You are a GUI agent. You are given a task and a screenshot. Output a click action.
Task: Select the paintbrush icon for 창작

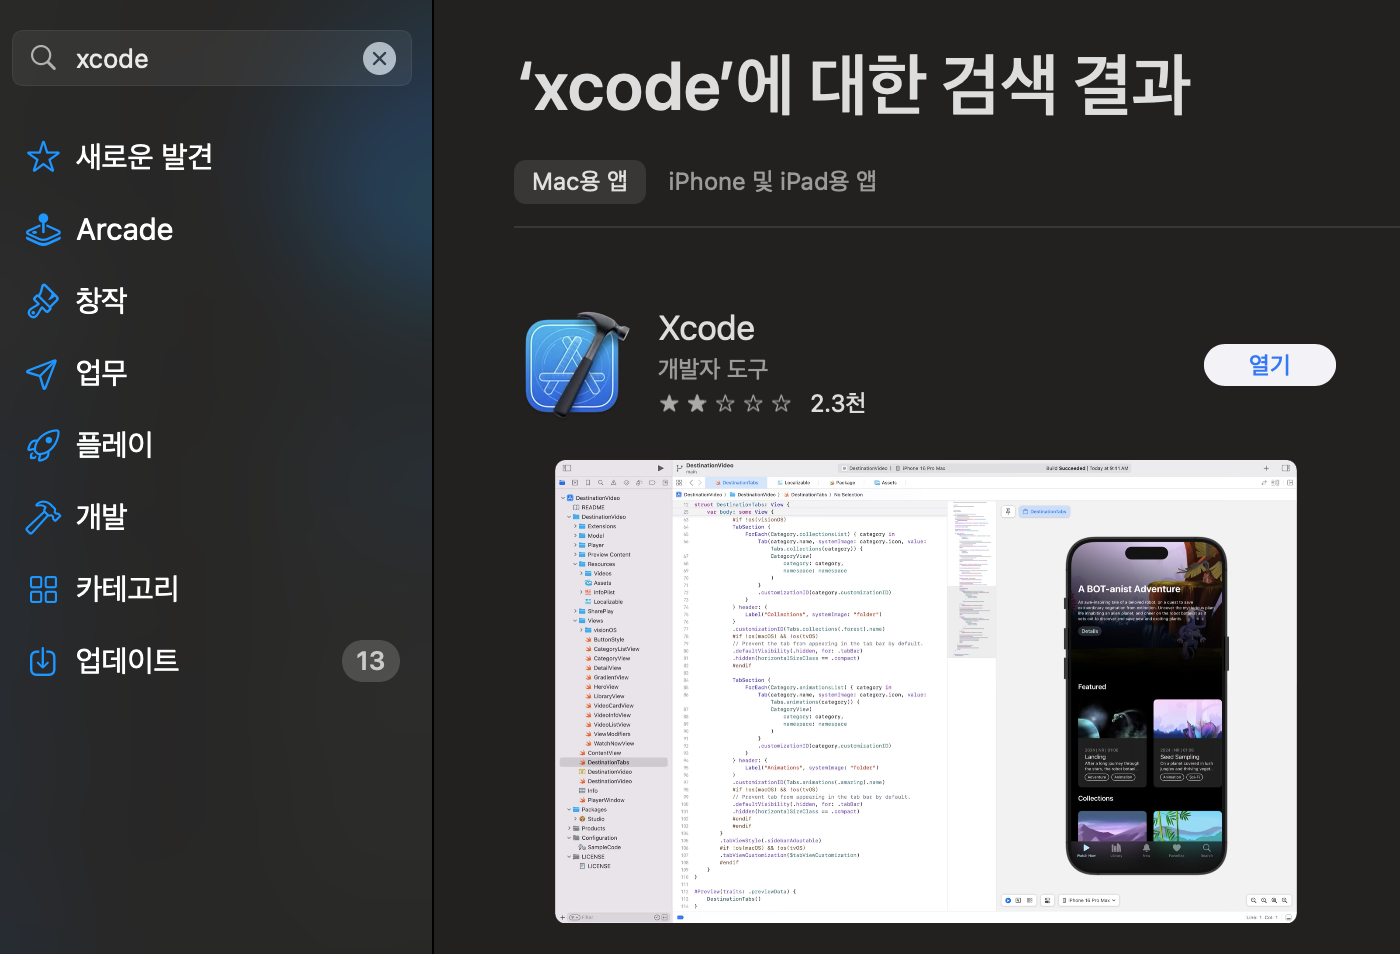43,301
